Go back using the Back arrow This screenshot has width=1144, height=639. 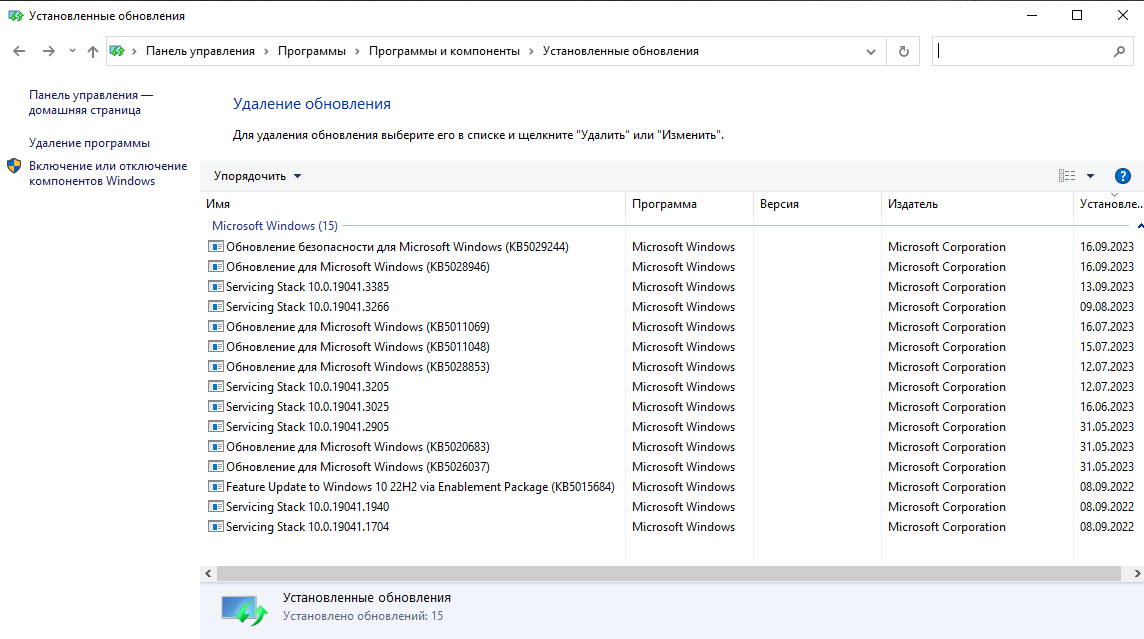click(x=19, y=51)
